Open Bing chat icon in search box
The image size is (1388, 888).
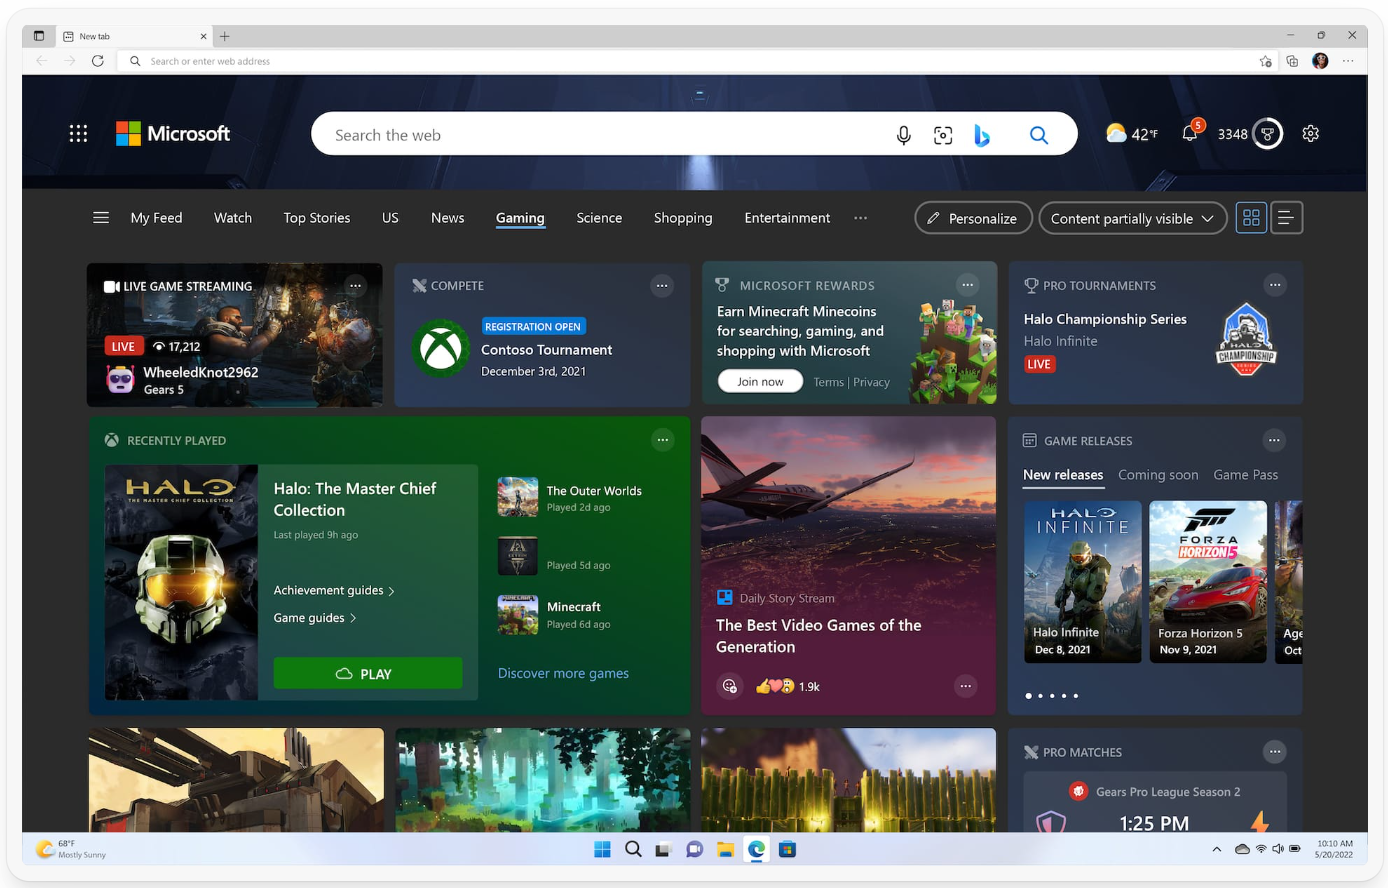pyautogui.click(x=982, y=135)
